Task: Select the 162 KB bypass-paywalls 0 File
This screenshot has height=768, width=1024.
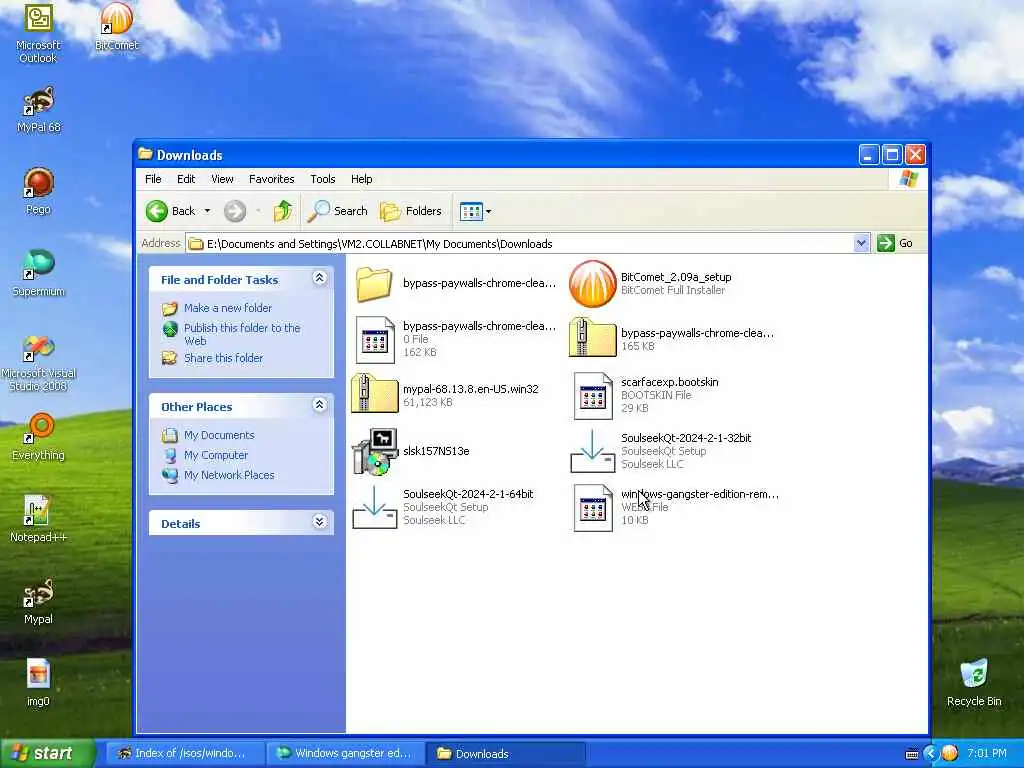Action: point(455,339)
